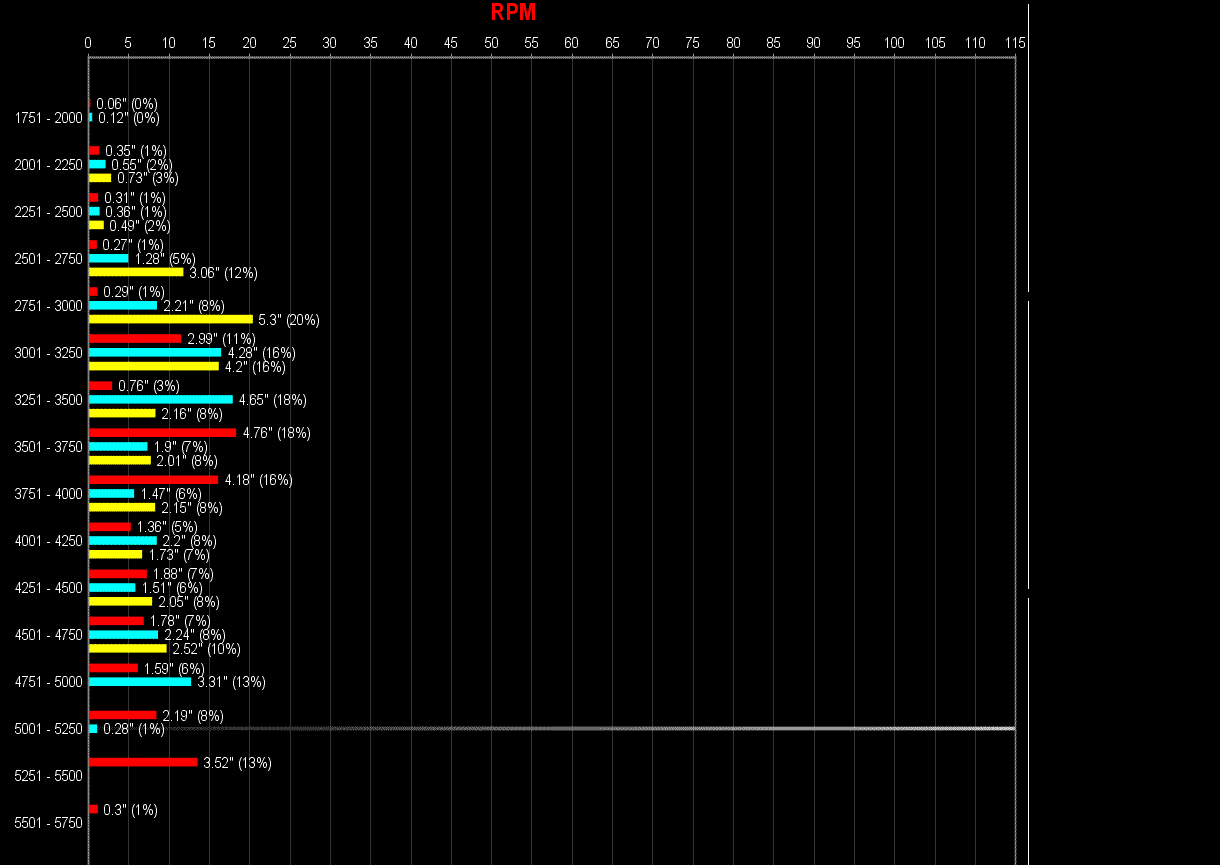
Task: Click the "5501 - 5750" row label
Action: (x=48, y=823)
